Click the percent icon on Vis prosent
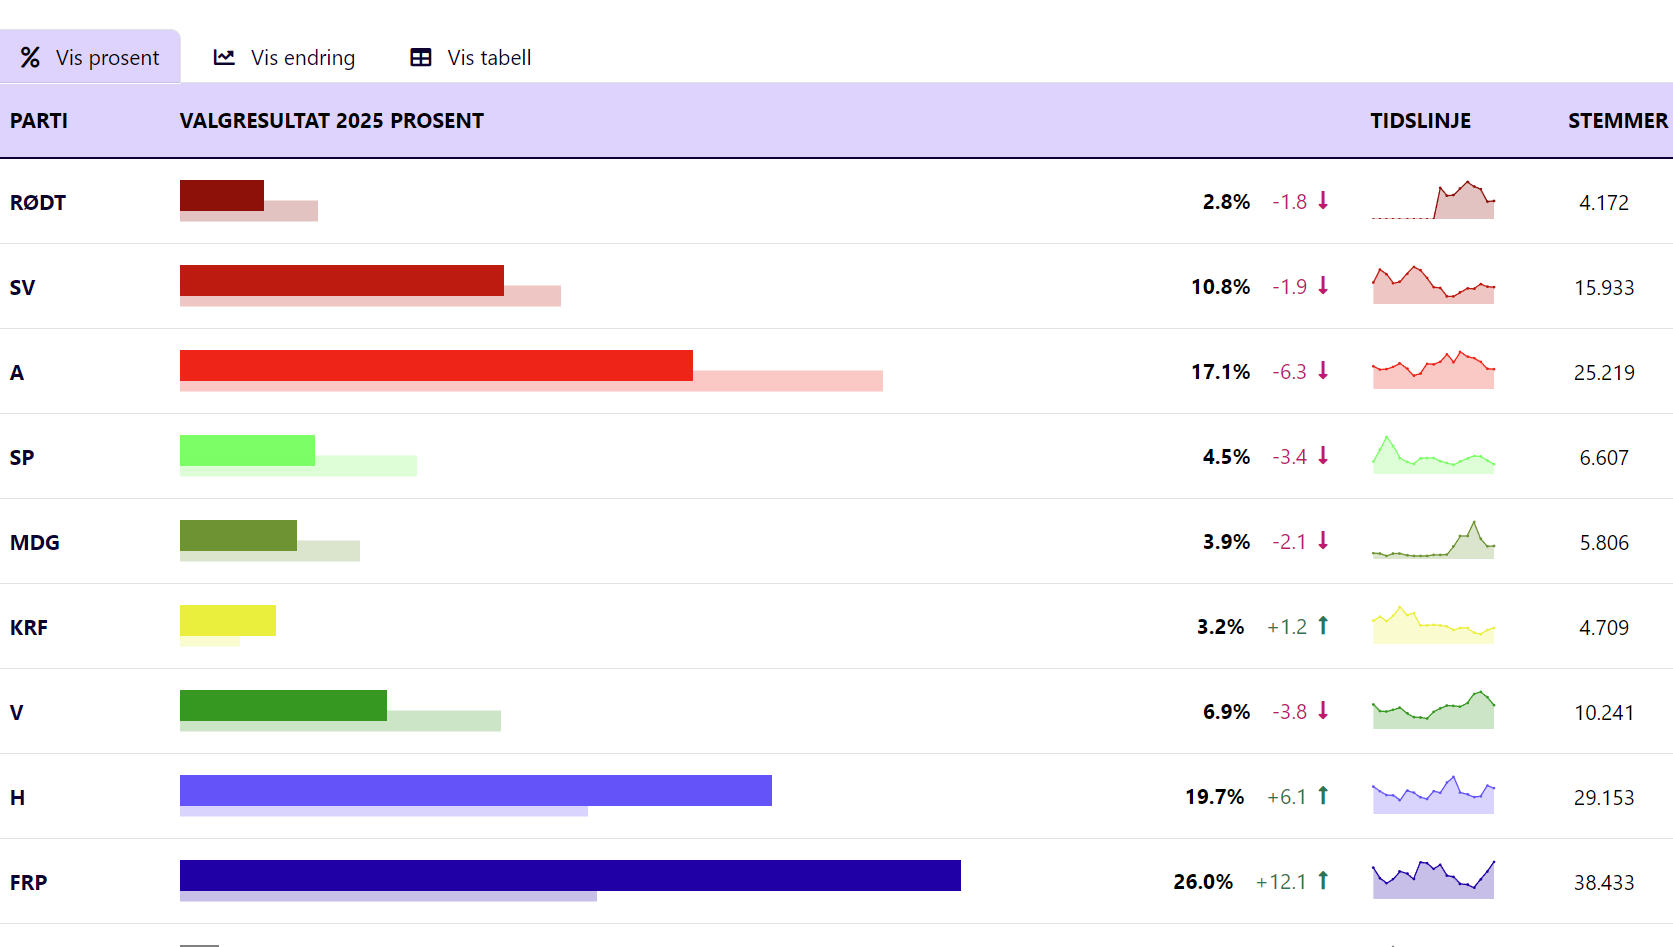1673x947 pixels. coord(30,58)
